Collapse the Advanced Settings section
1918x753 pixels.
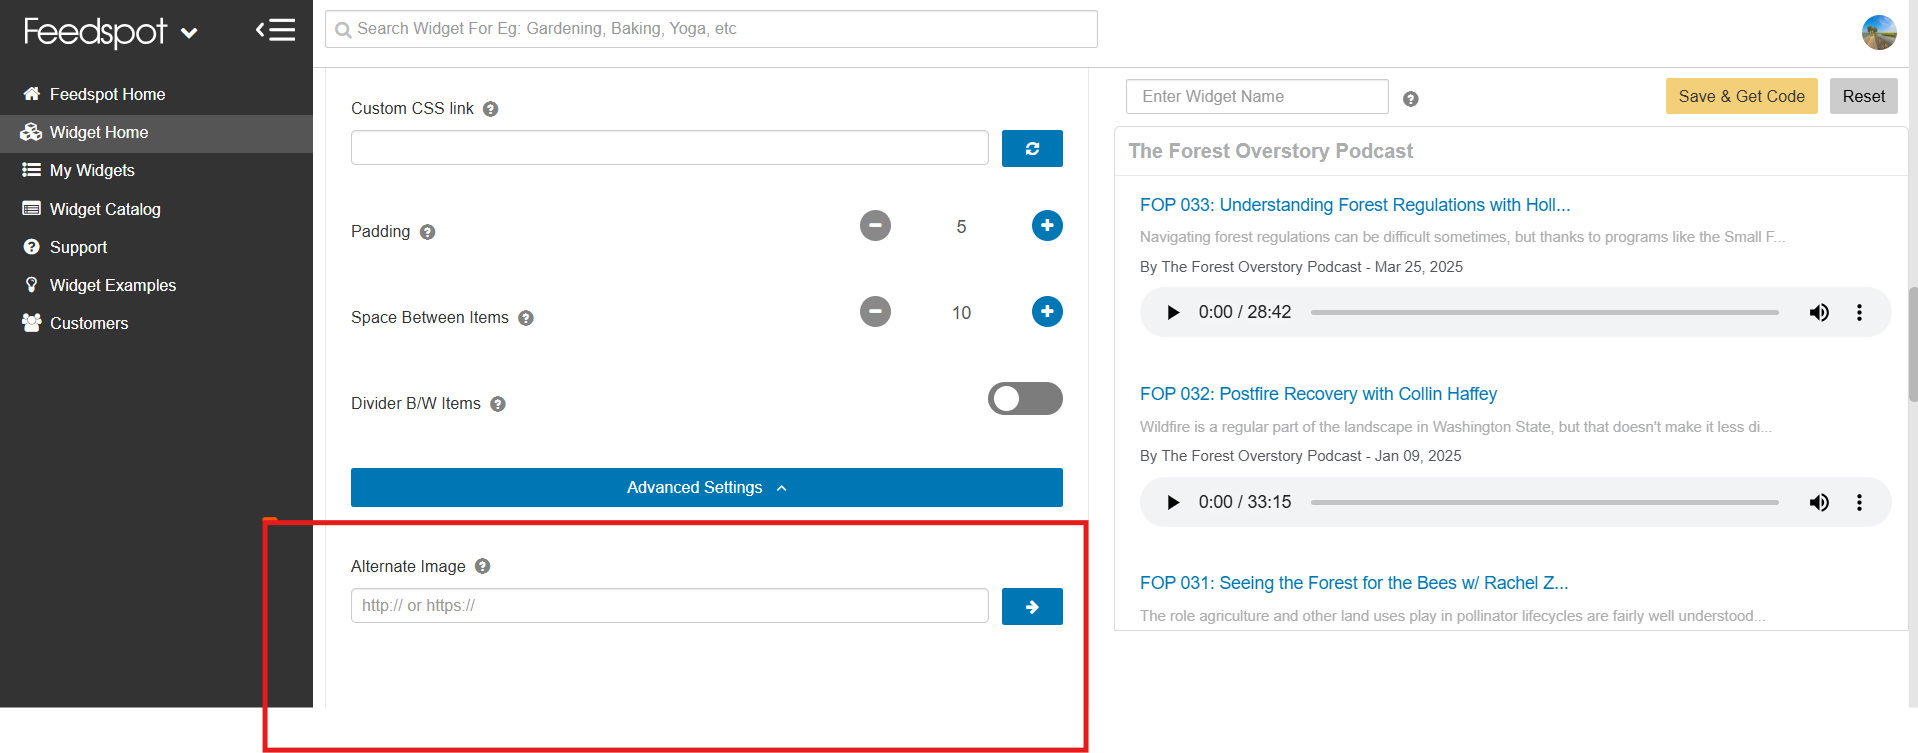pyautogui.click(x=706, y=487)
